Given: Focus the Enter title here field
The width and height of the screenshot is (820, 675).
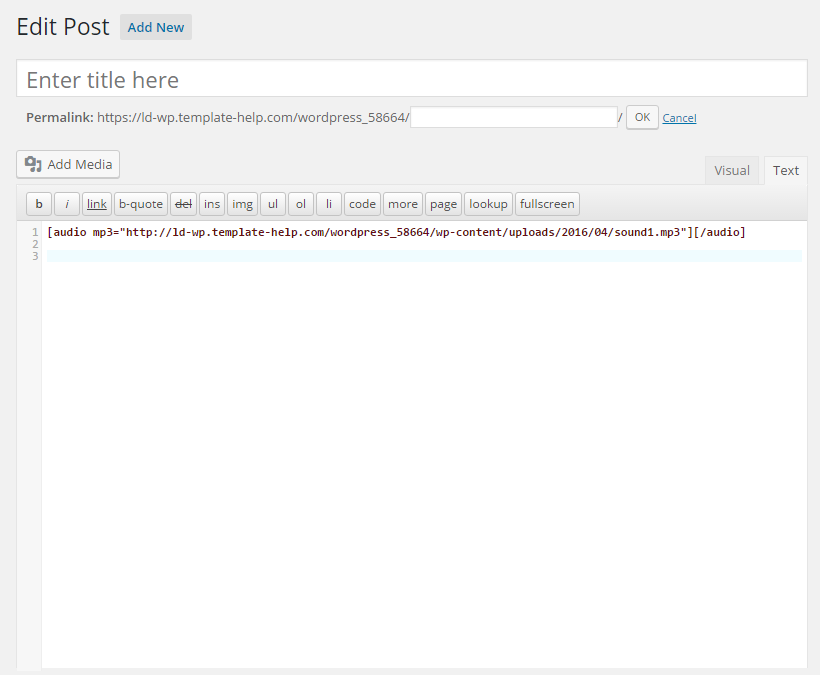Looking at the screenshot, I should pyautogui.click(x=412, y=78).
